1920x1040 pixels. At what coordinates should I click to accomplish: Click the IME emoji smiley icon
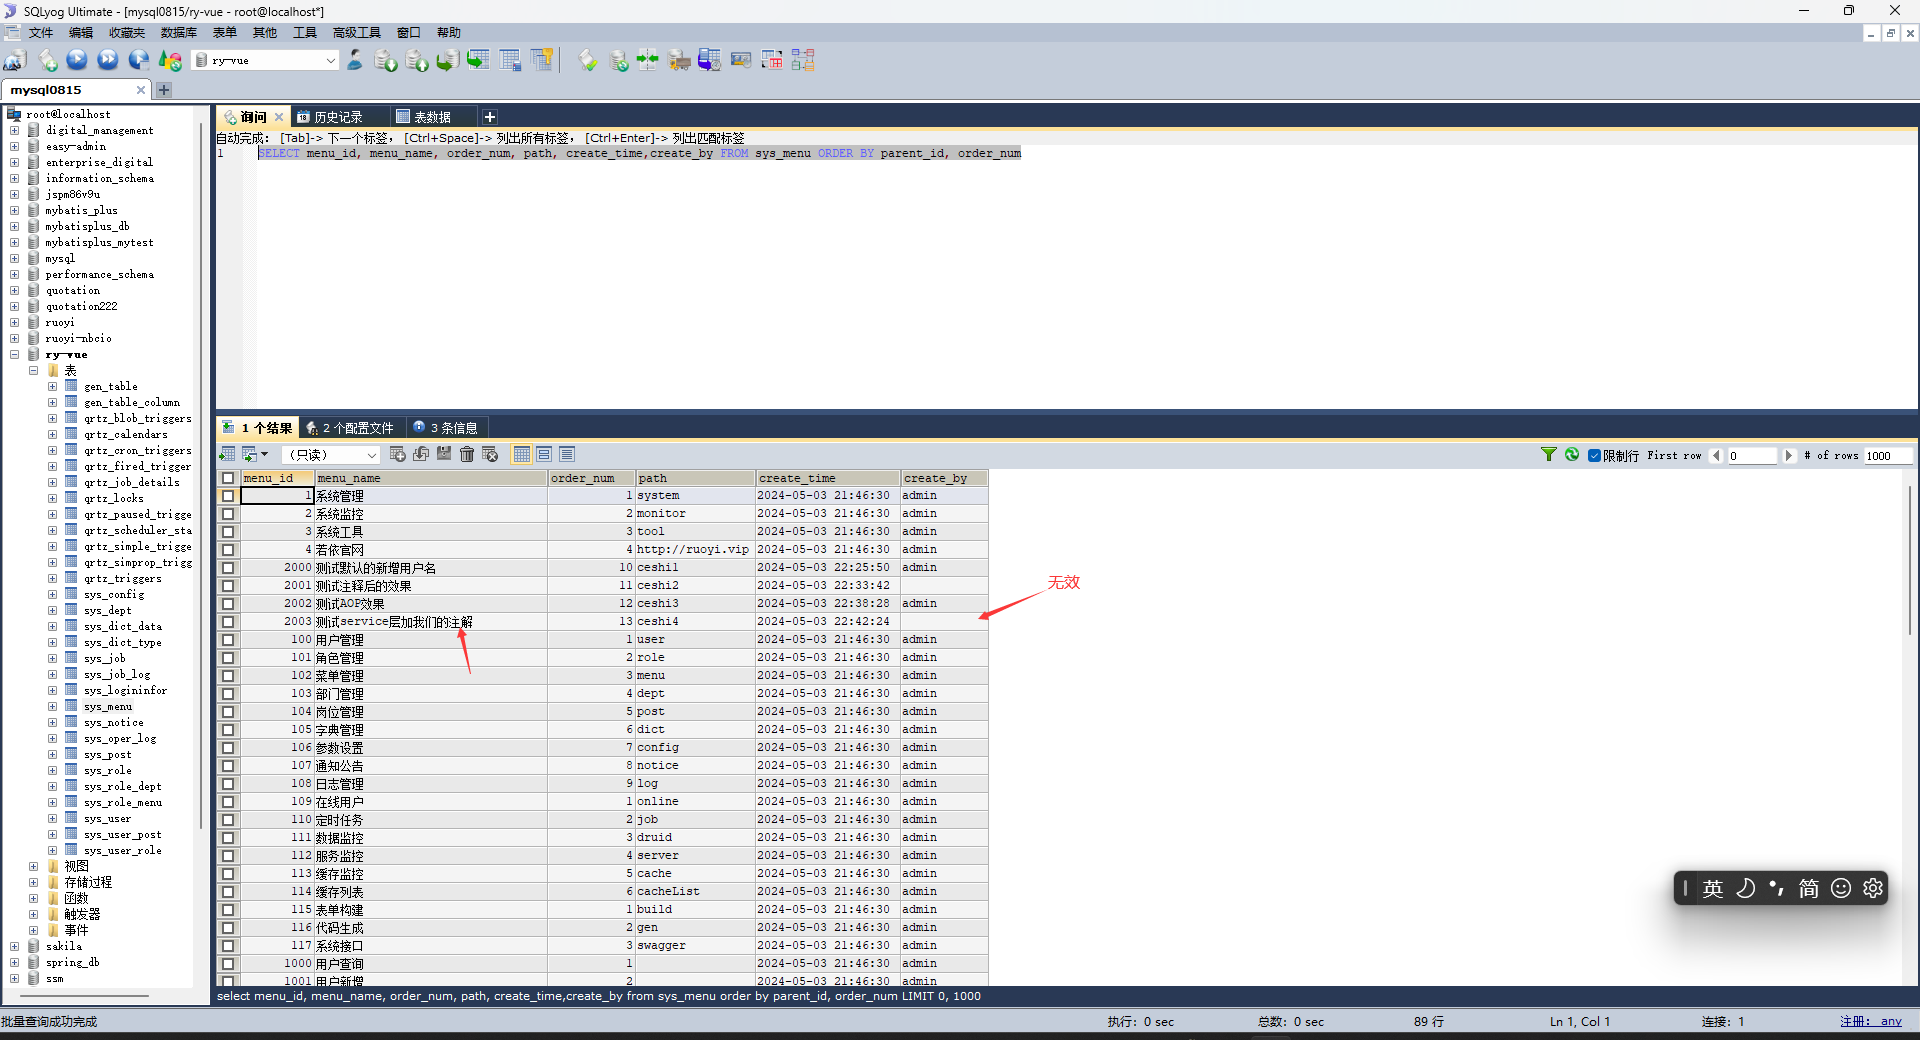(x=1841, y=888)
